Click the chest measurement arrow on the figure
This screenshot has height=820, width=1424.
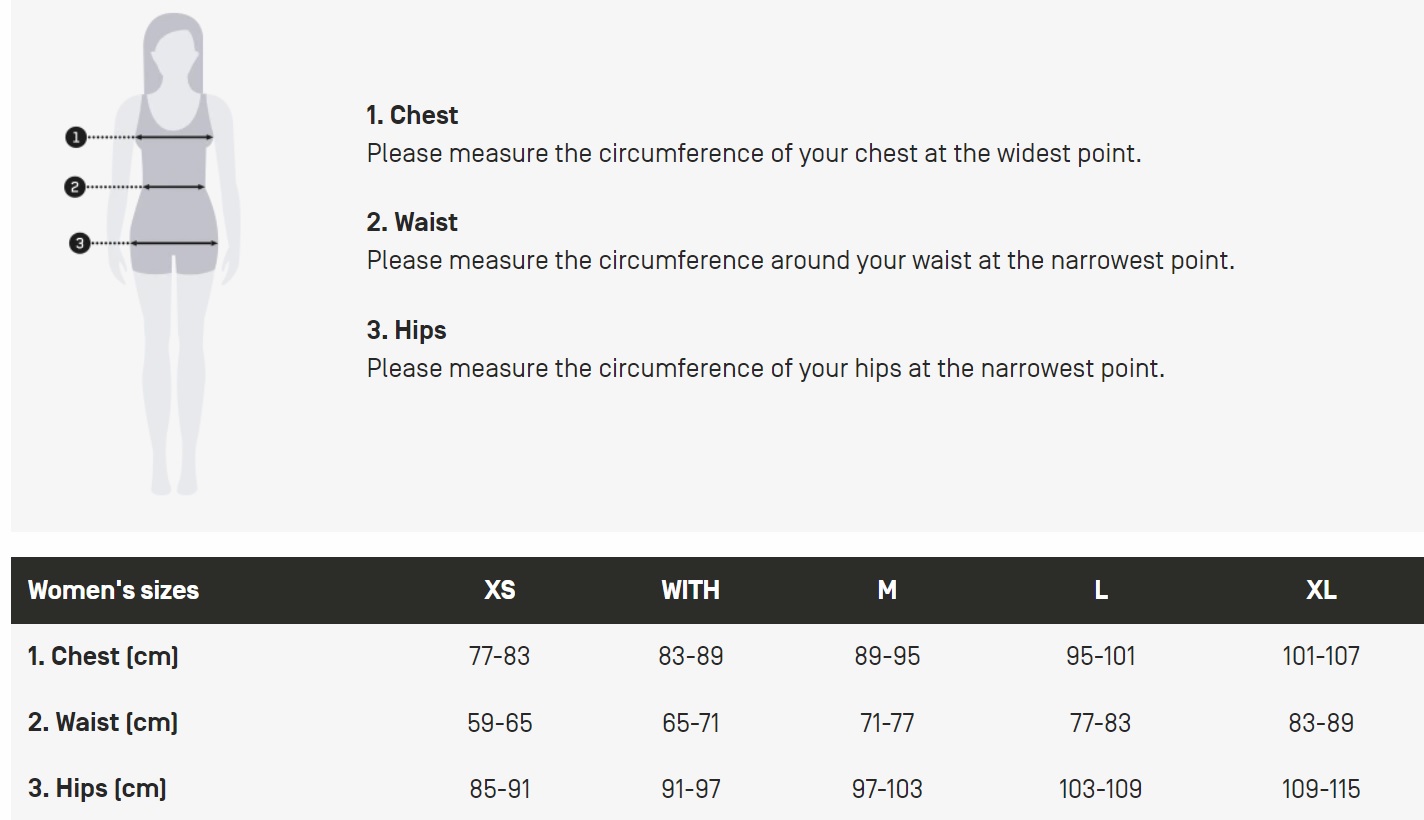(174, 137)
